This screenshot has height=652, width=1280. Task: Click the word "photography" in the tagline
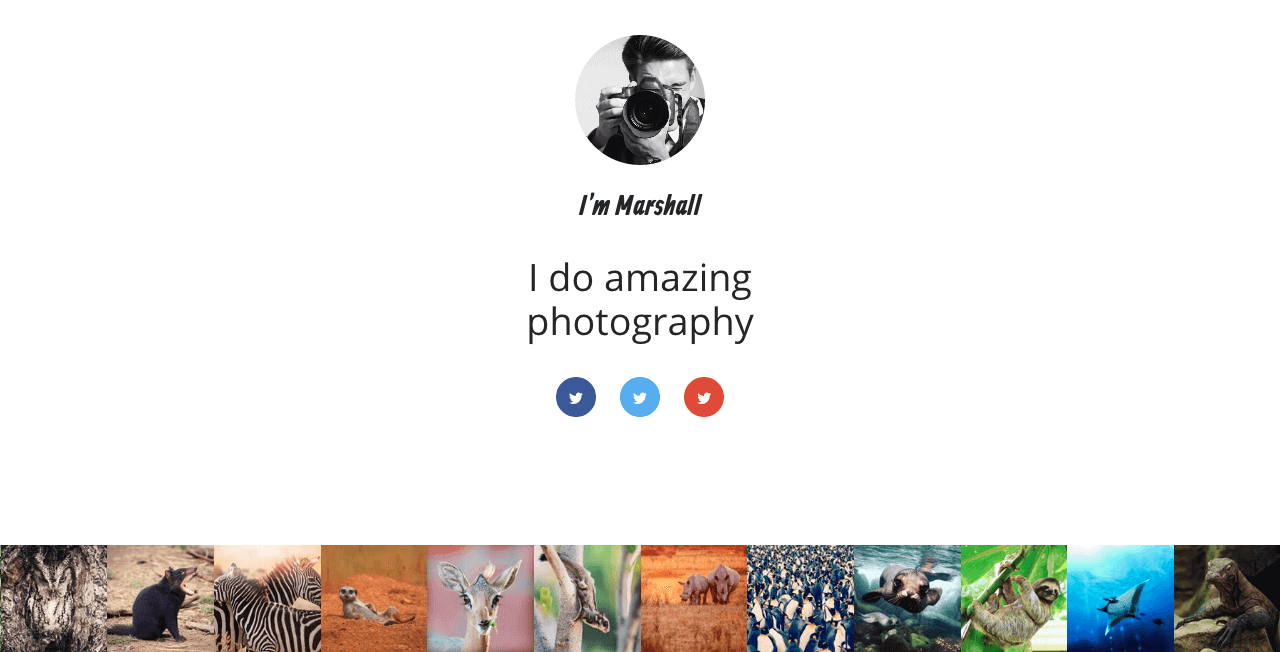tap(640, 322)
